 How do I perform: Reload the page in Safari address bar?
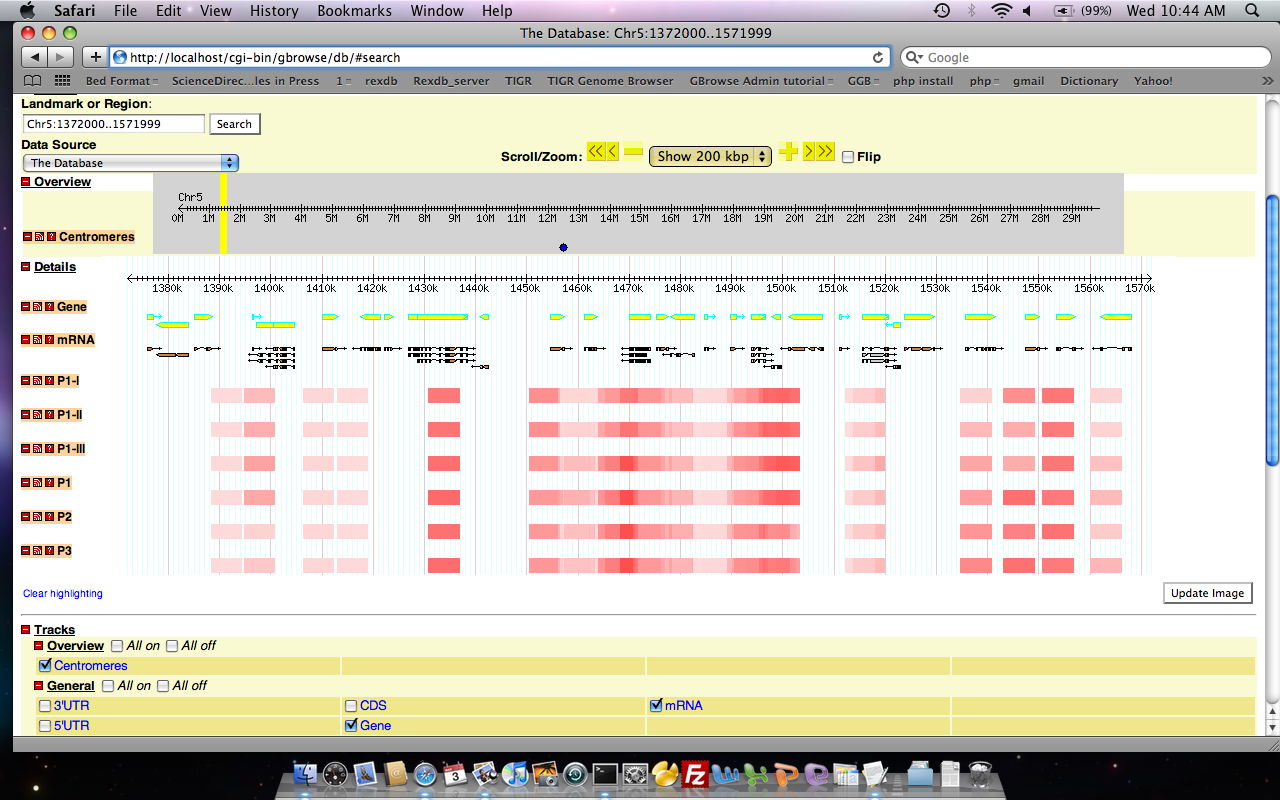click(878, 58)
